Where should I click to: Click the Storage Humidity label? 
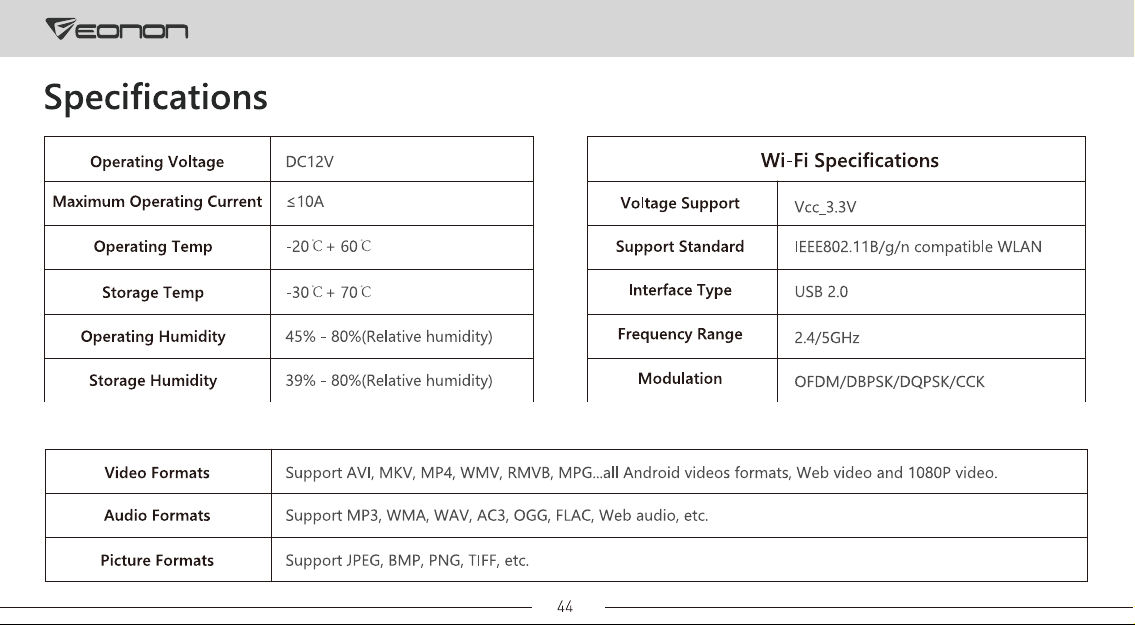[153, 381]
